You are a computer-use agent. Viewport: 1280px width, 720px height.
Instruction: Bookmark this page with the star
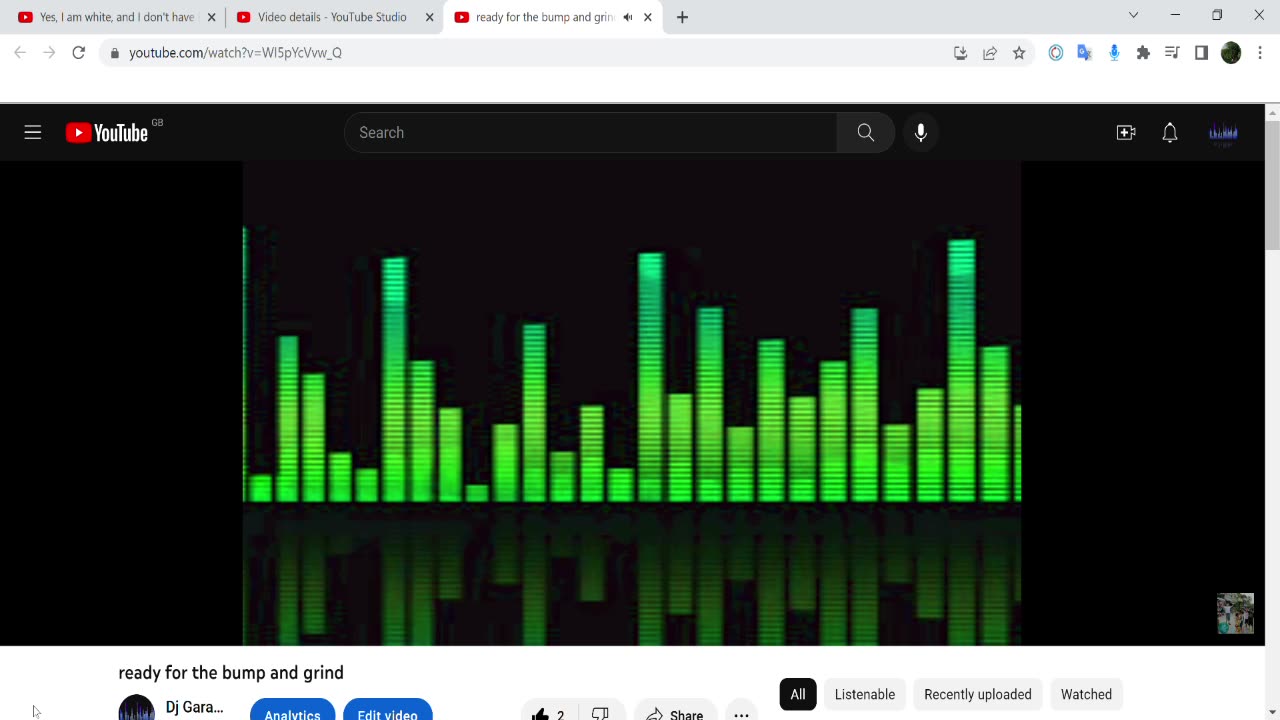[x=1019, y=53]
